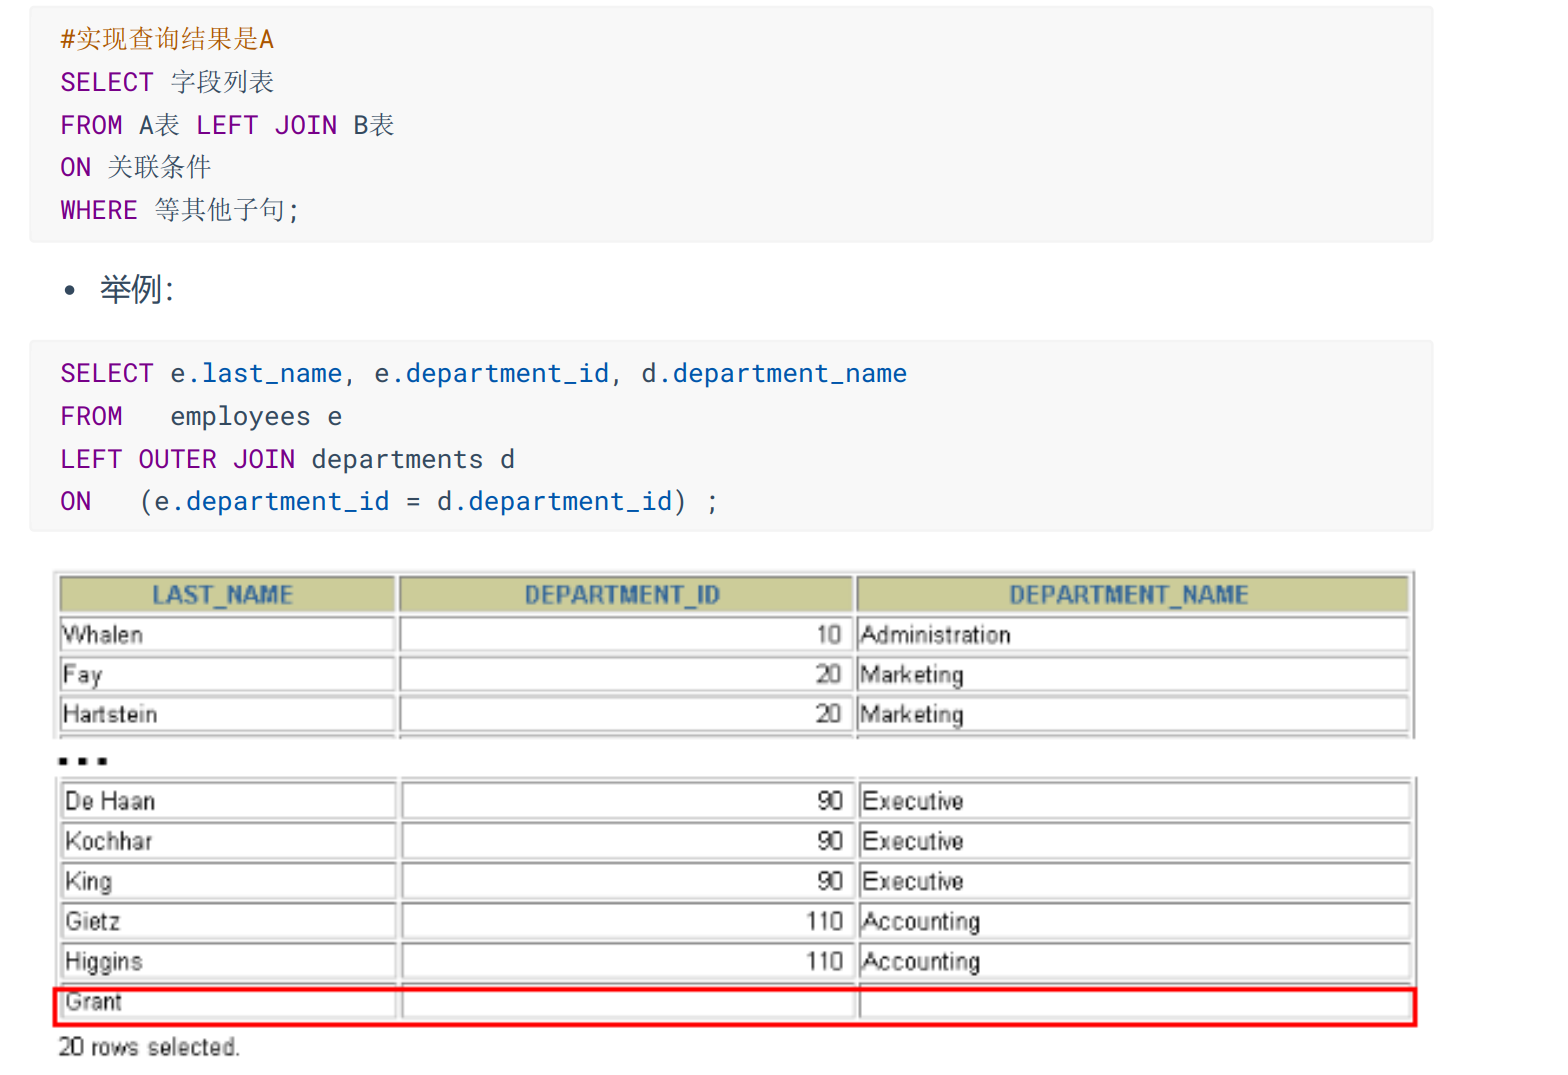Click department ID '20' in Fay's row
This screenshot has height=1075, width=1568.
[828, 675]
